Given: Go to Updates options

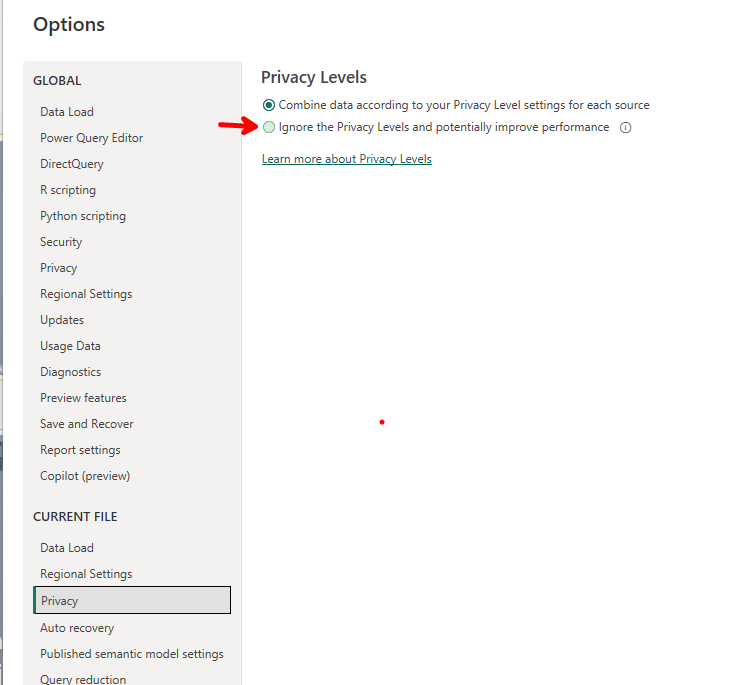Looking at the screenshot, I should 62,320.
